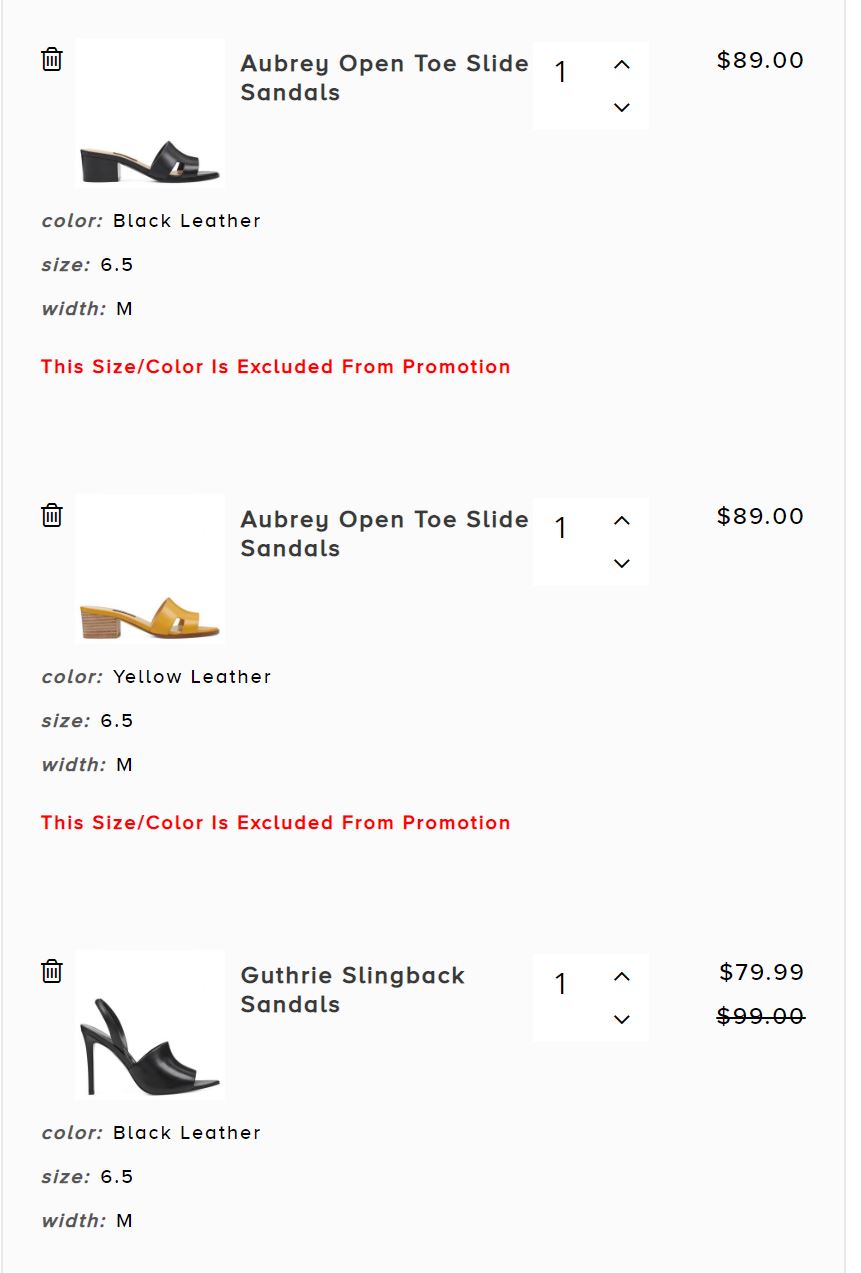The width and height of the screenshot is (861, 1273).
Task: Open the black Aubrey slide sandal thumbnail
Action: (x=150, y=114)
